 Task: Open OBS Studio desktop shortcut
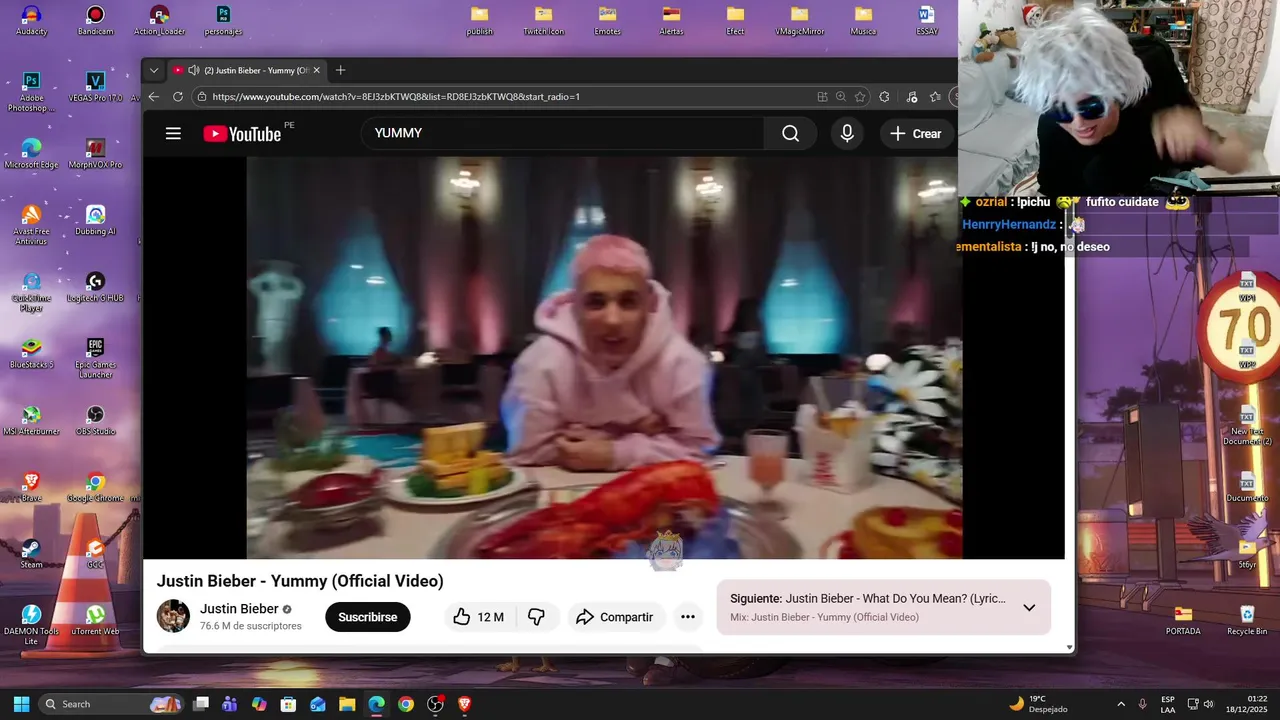(x=95, y=420)
